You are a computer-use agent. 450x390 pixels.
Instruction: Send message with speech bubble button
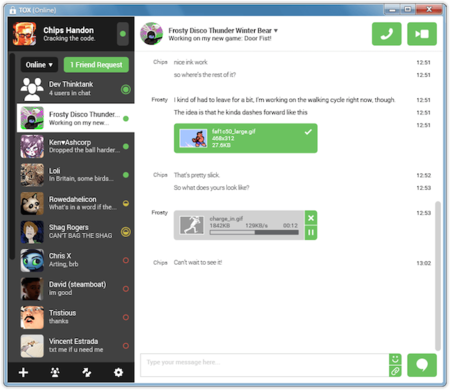(422, 365)
